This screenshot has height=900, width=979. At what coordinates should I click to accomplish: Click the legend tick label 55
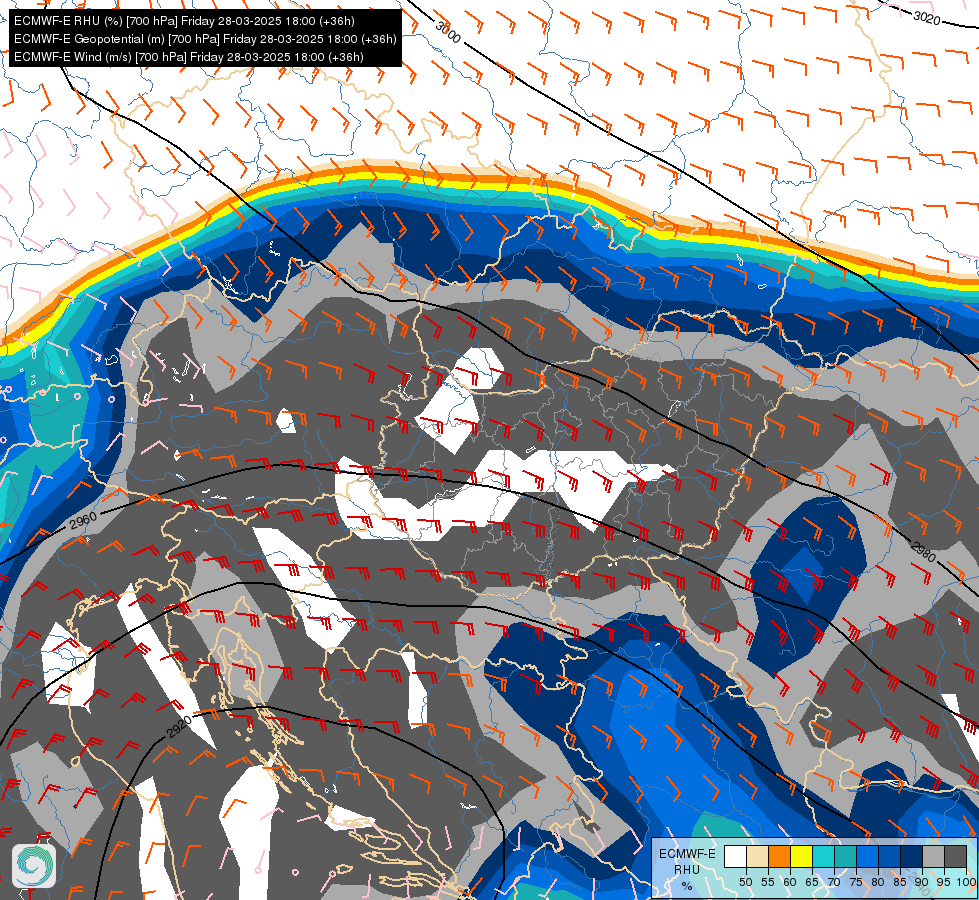coord(768,882)
